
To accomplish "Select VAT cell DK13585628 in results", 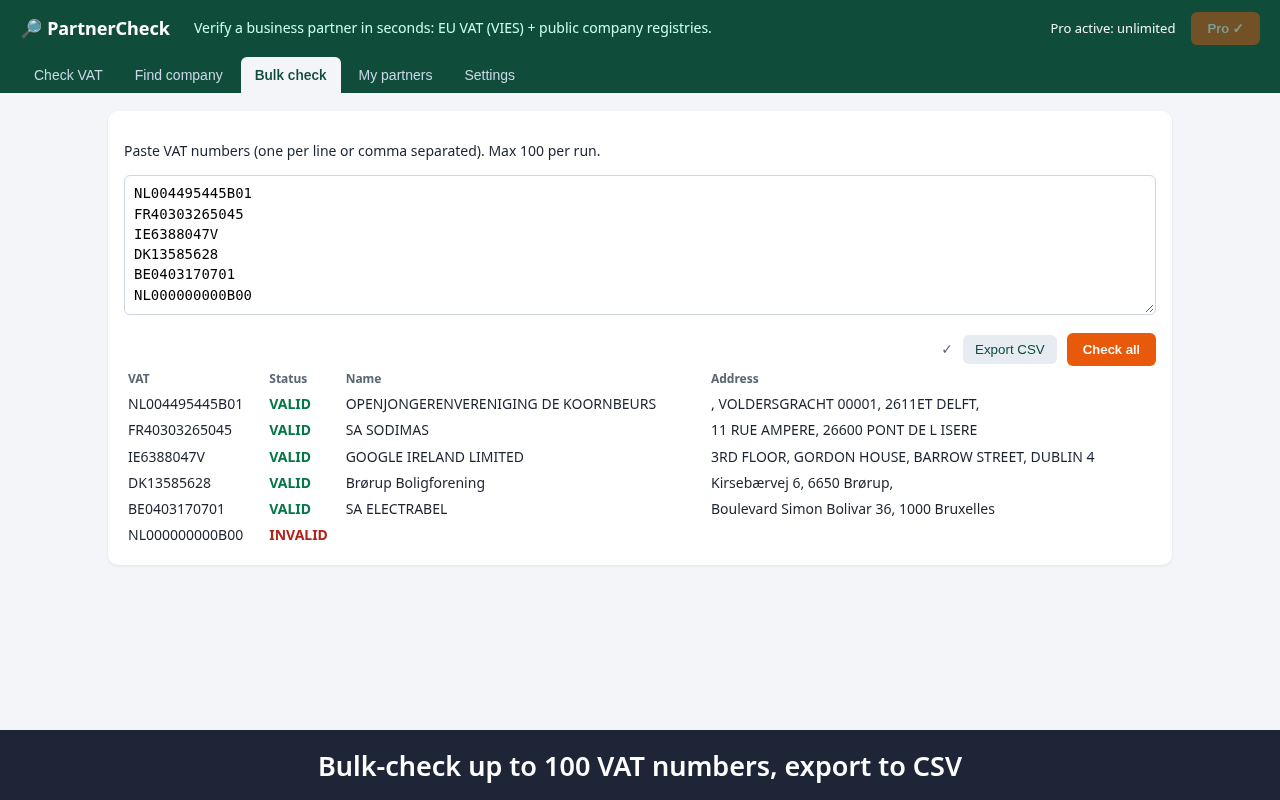I will click(169, 483).
